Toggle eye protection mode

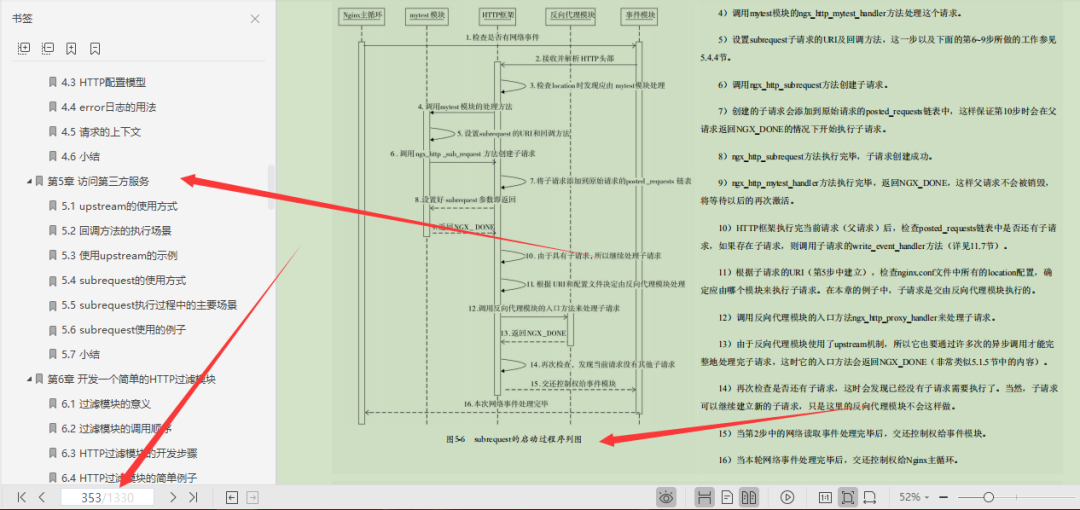(665, 497)
